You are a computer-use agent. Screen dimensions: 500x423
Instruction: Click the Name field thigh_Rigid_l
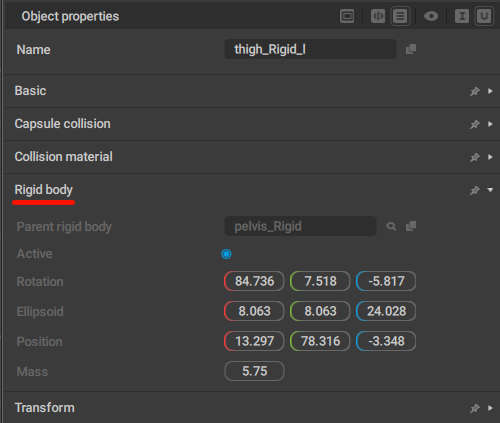[x=310, y=49]
